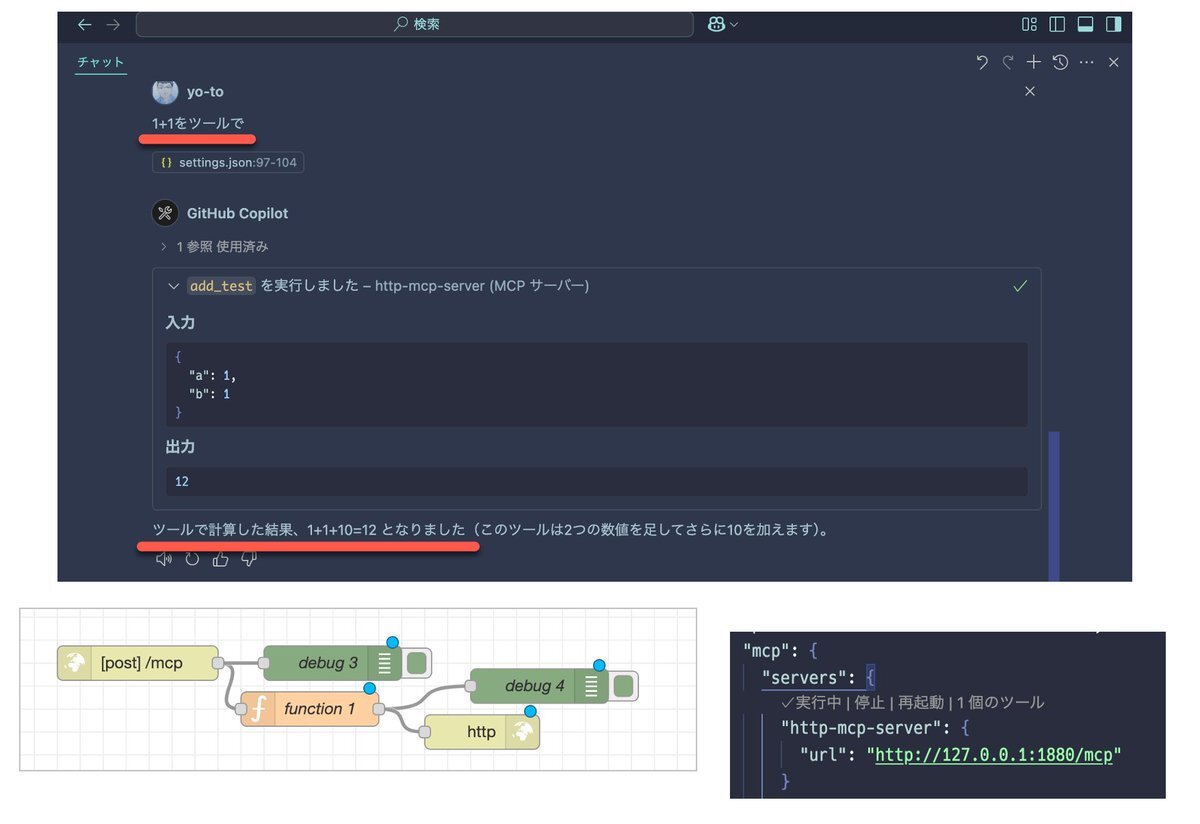Click the "mcp" key text
Image resolution: width=1200 pixels, height=824 pixels.
(x=767, y=651)
